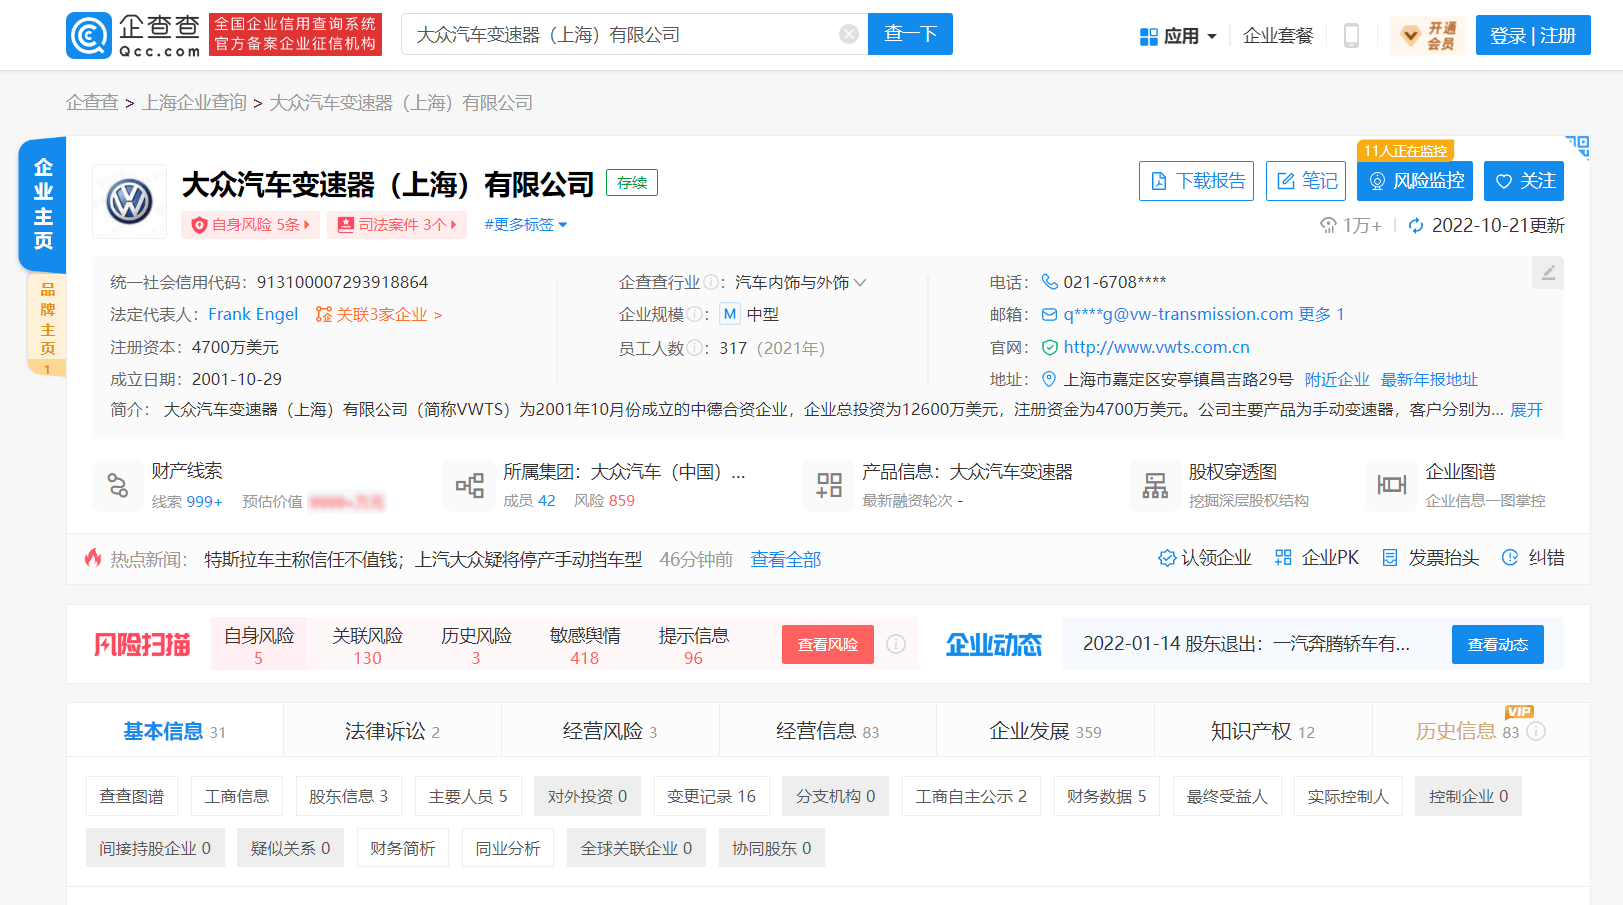Click the 财产线索 icon

click(118, 485)
